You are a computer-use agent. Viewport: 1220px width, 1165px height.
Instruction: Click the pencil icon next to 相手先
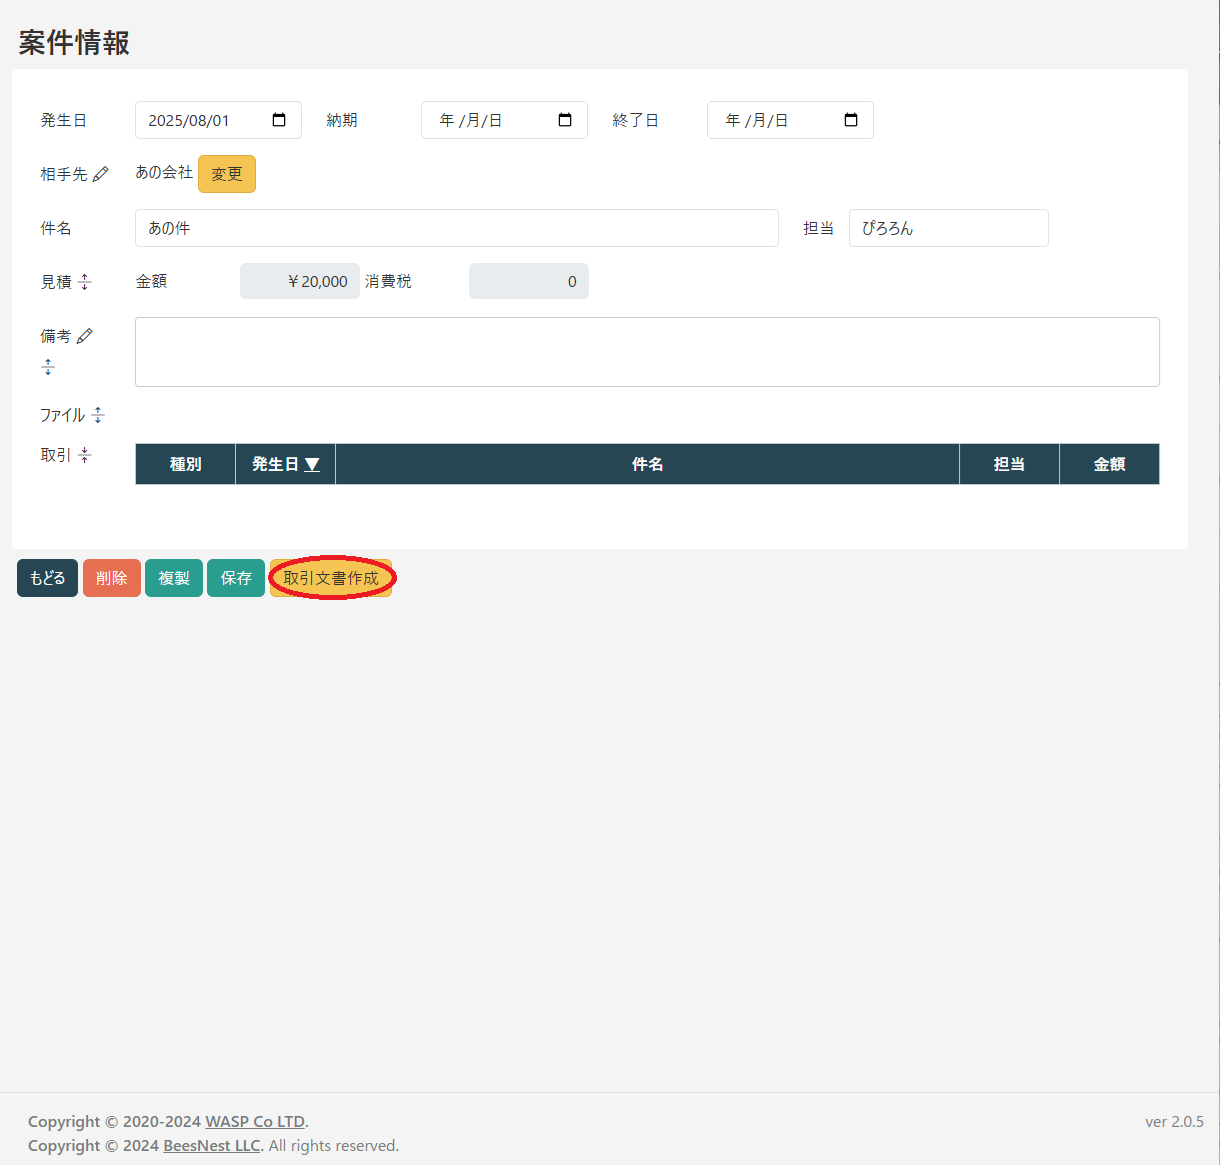pyautogui.click(x=100, y=174)
